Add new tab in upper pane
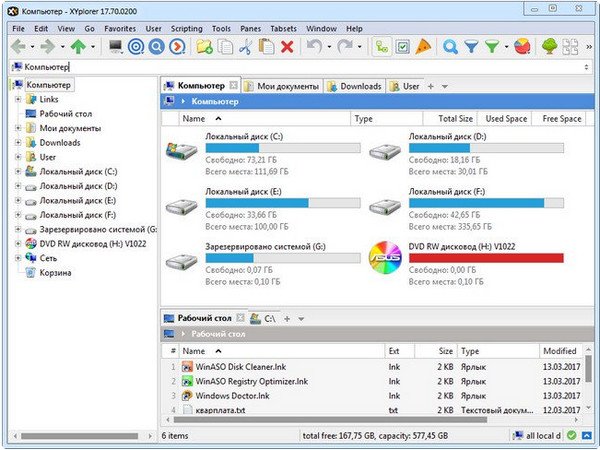This screenshot has height=450, width=600. pyautogui.click(x=430, y=86)
